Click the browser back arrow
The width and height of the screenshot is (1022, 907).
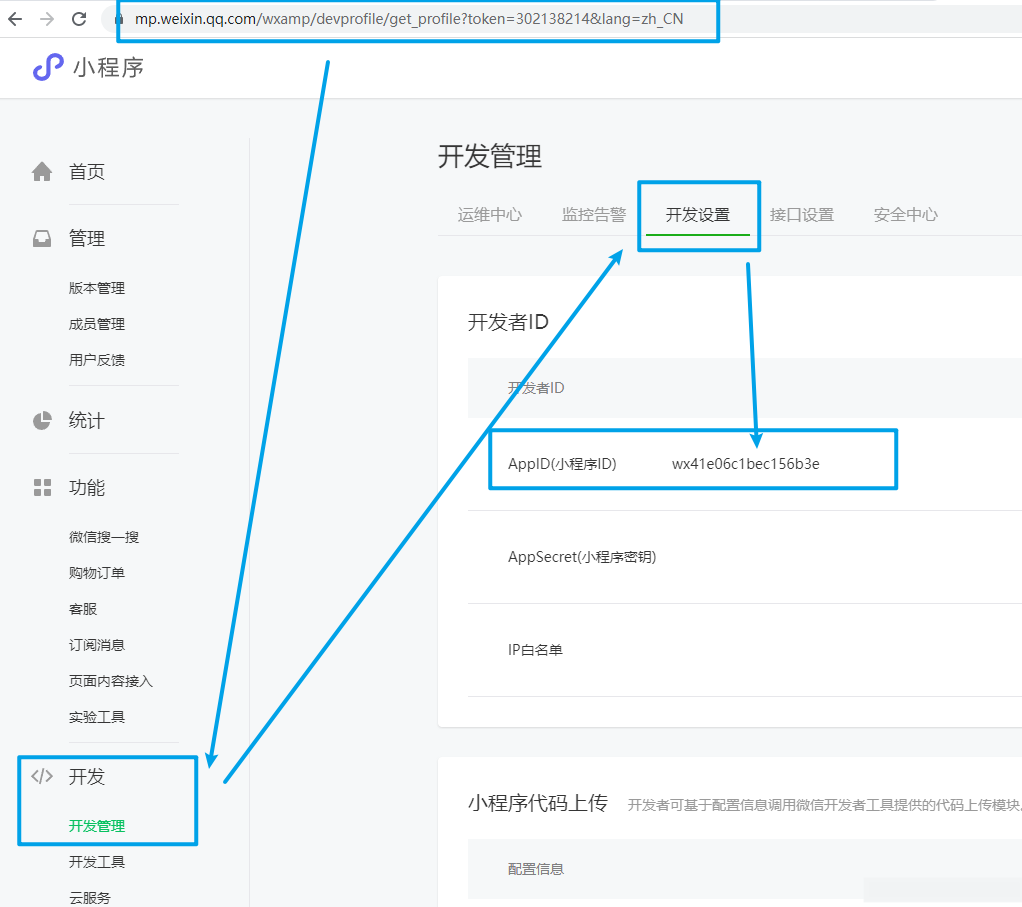[14, 19]
